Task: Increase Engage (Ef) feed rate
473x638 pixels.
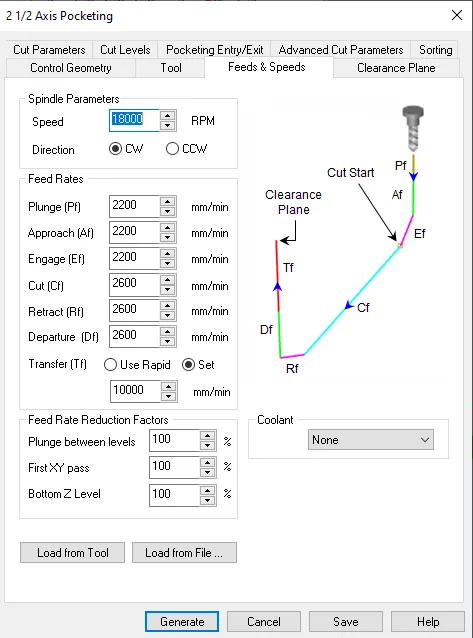Action: pos(168,253)
